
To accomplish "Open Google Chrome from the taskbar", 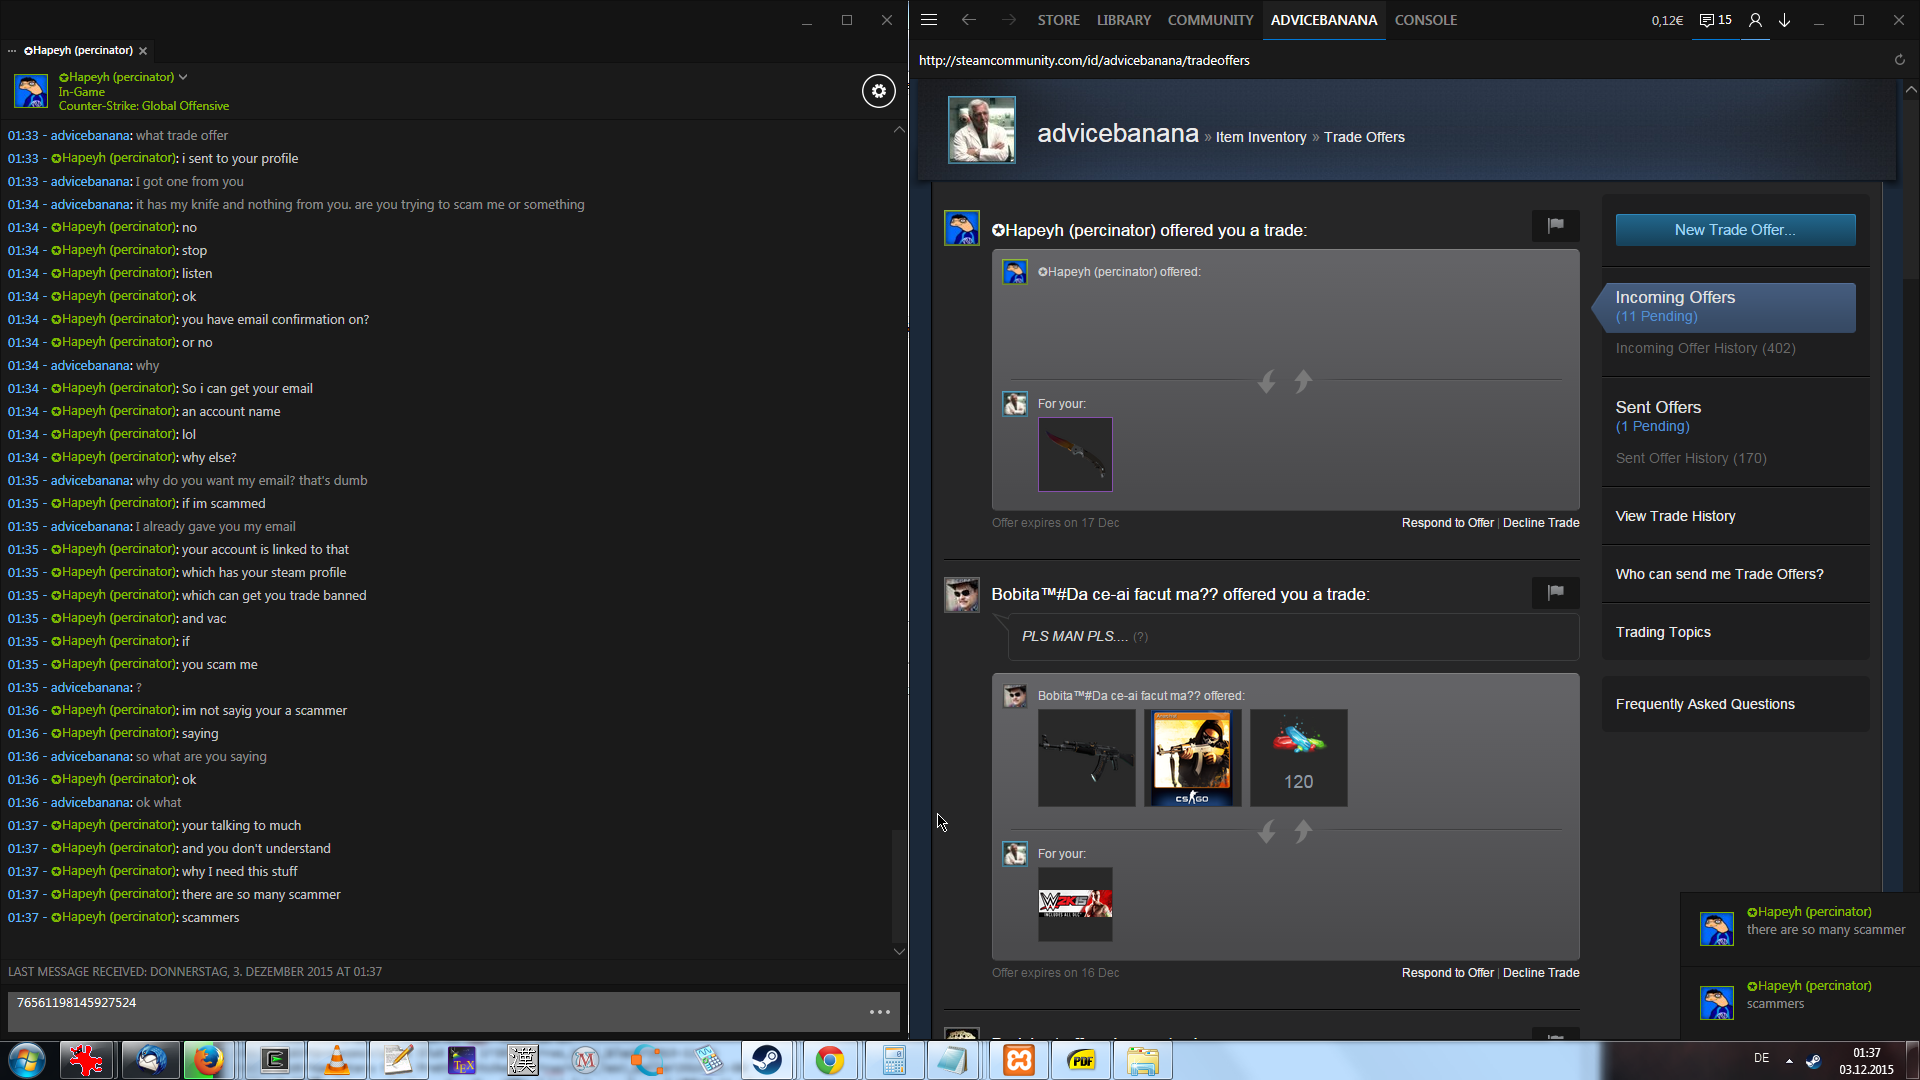I will pyautogui.click(x=829, y=1060).
